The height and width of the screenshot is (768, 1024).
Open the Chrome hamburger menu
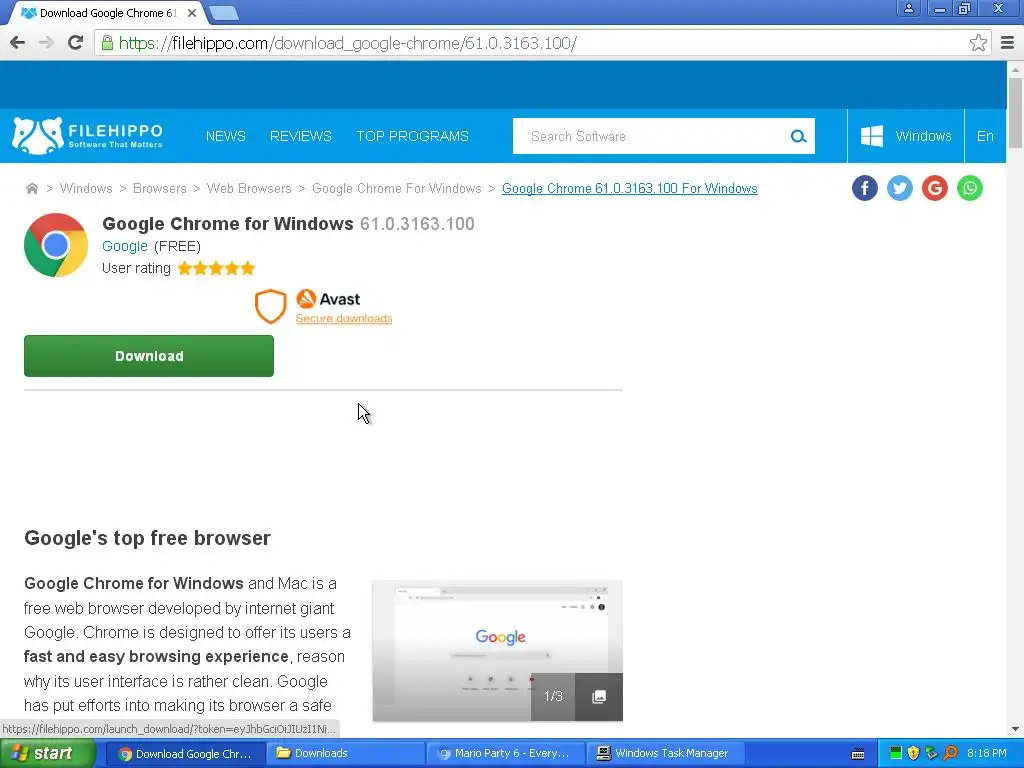1008,43
